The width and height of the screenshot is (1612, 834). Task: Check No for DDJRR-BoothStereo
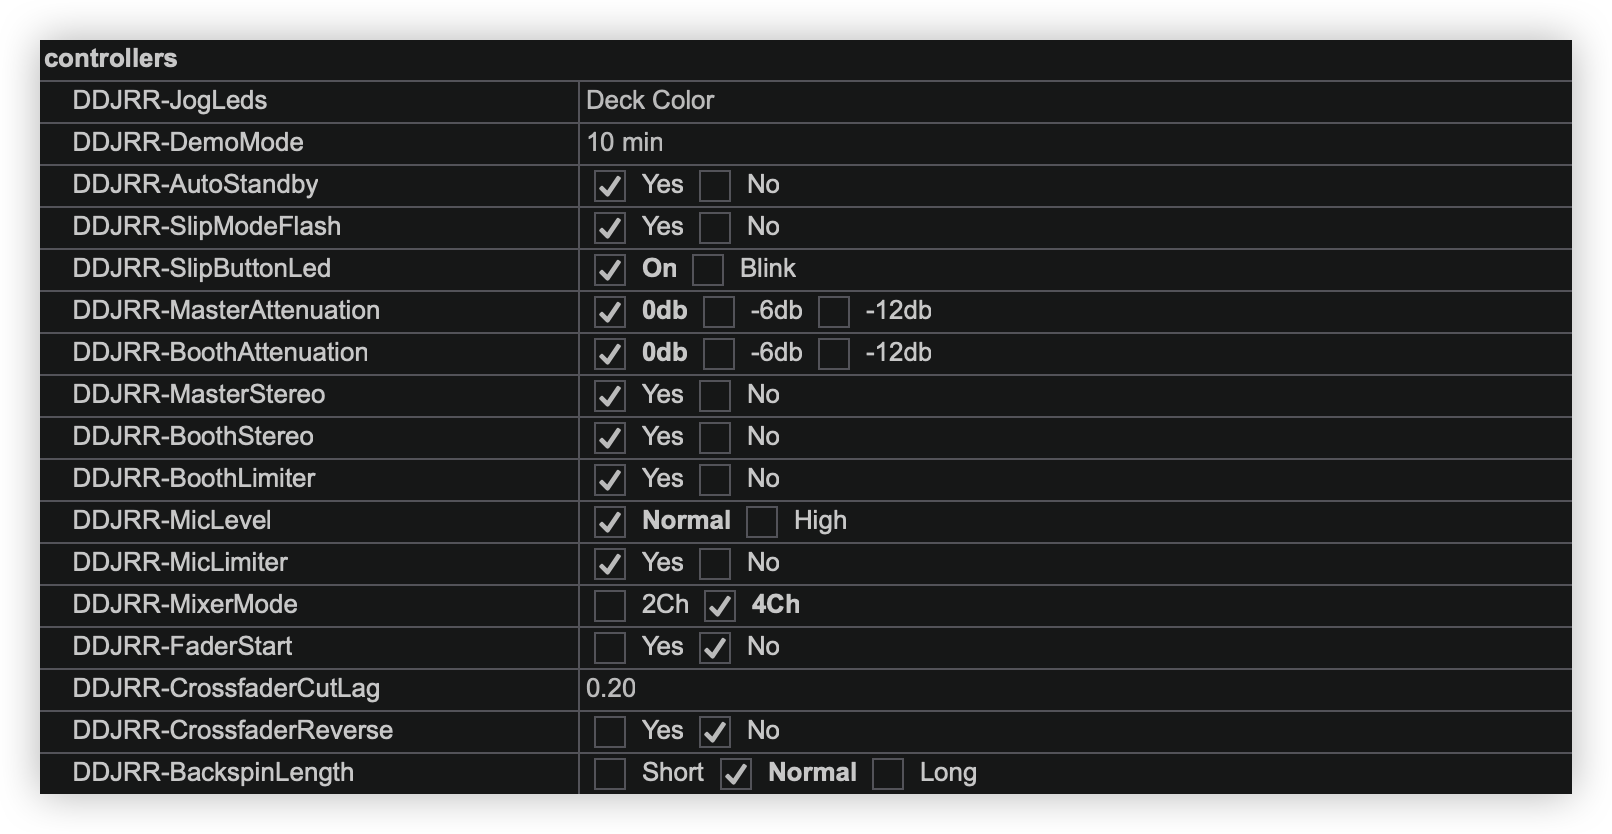click(x=715, y=438)
